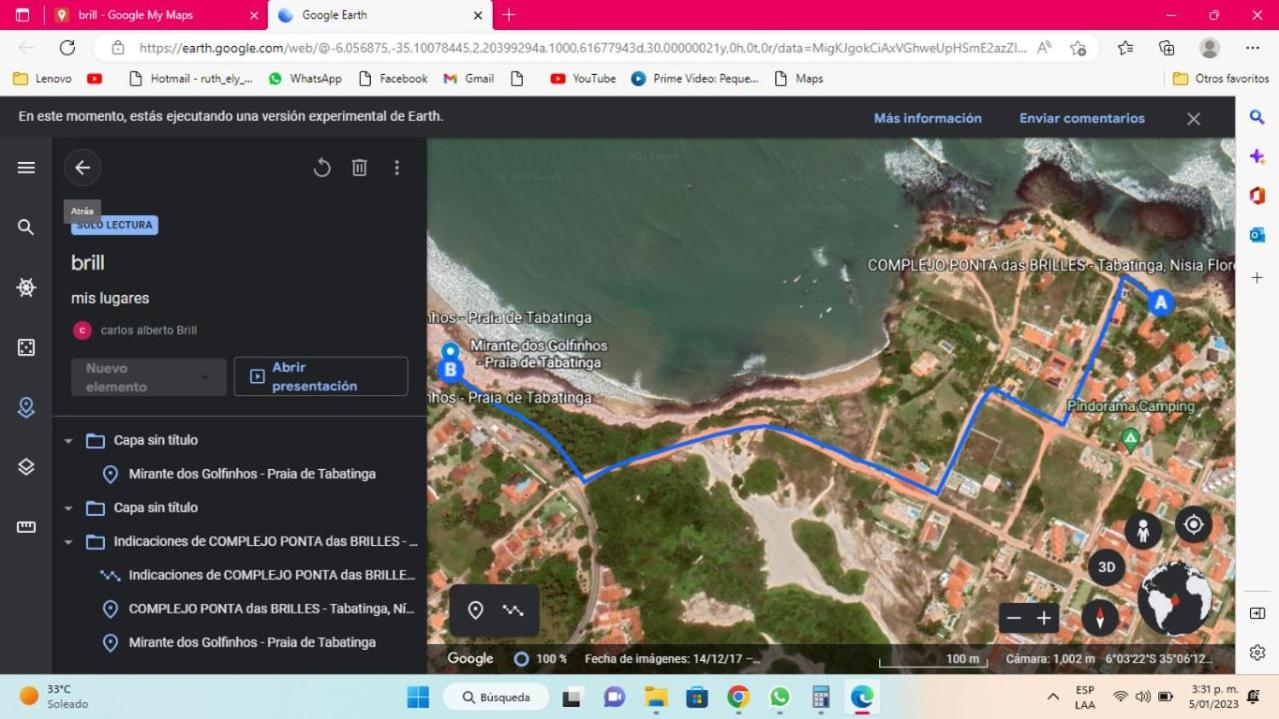Viewport: 1279px width, 719px height.
Task: Click the Earth search magnifier icon
Action: click(26, 227)
